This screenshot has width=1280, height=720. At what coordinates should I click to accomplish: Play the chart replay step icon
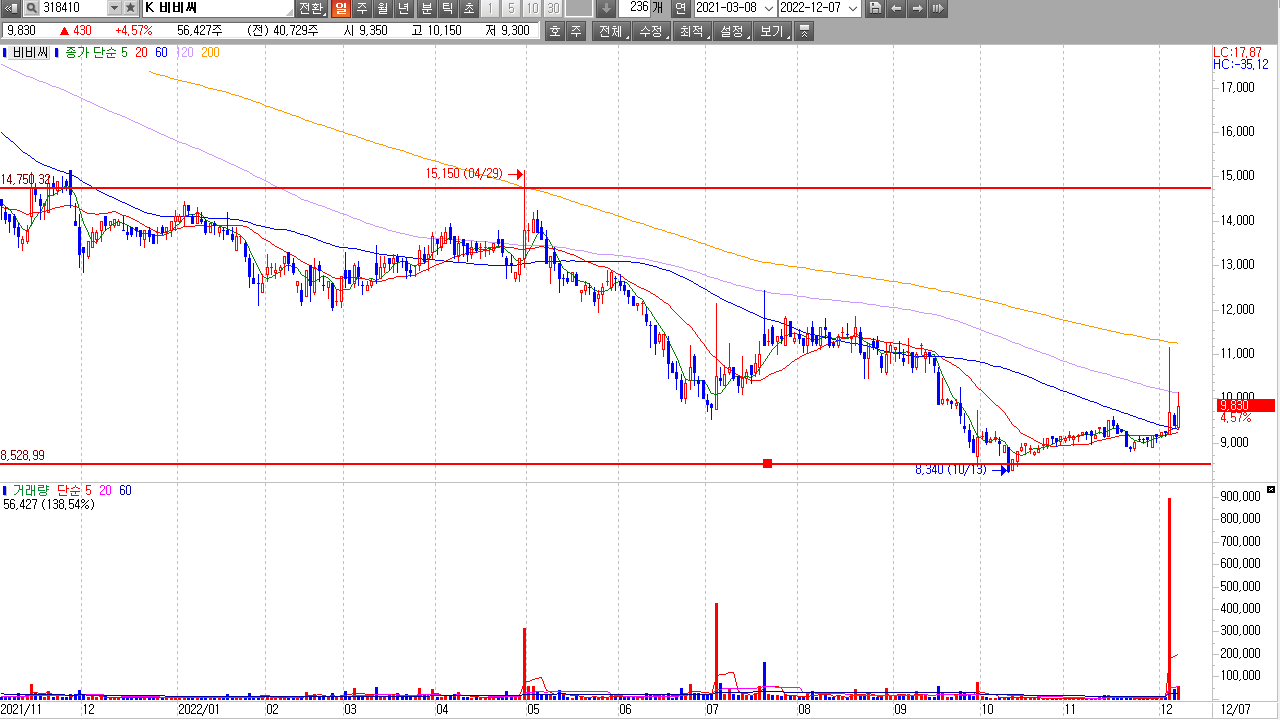click(x=938, y=8)
